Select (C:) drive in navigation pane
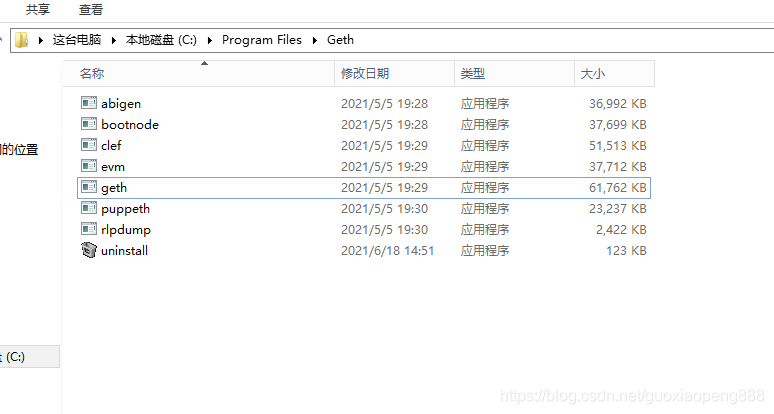This screenshot has width=774, height=414. click(30, 357)
